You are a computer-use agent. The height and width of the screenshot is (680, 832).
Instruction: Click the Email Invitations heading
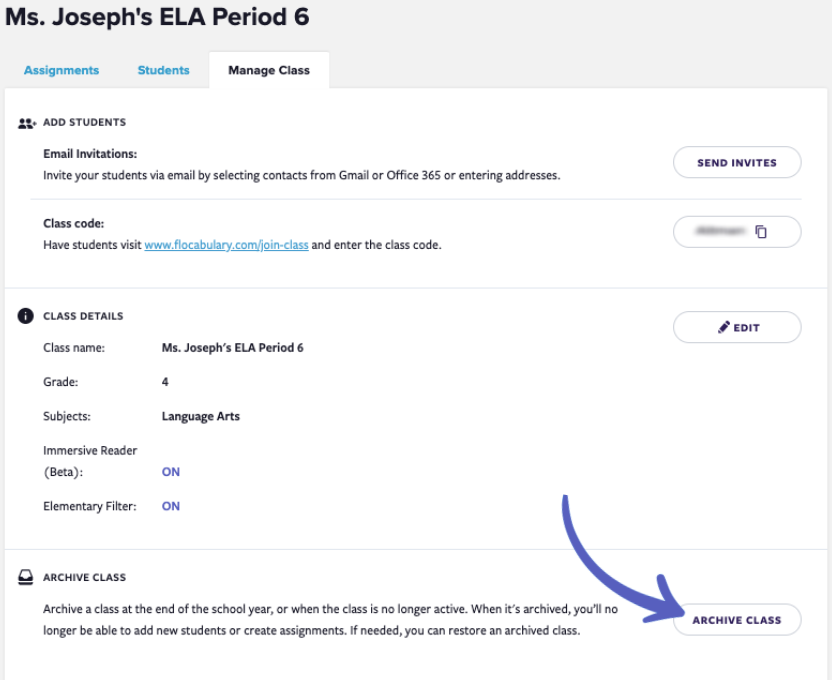tap(90, 154)
